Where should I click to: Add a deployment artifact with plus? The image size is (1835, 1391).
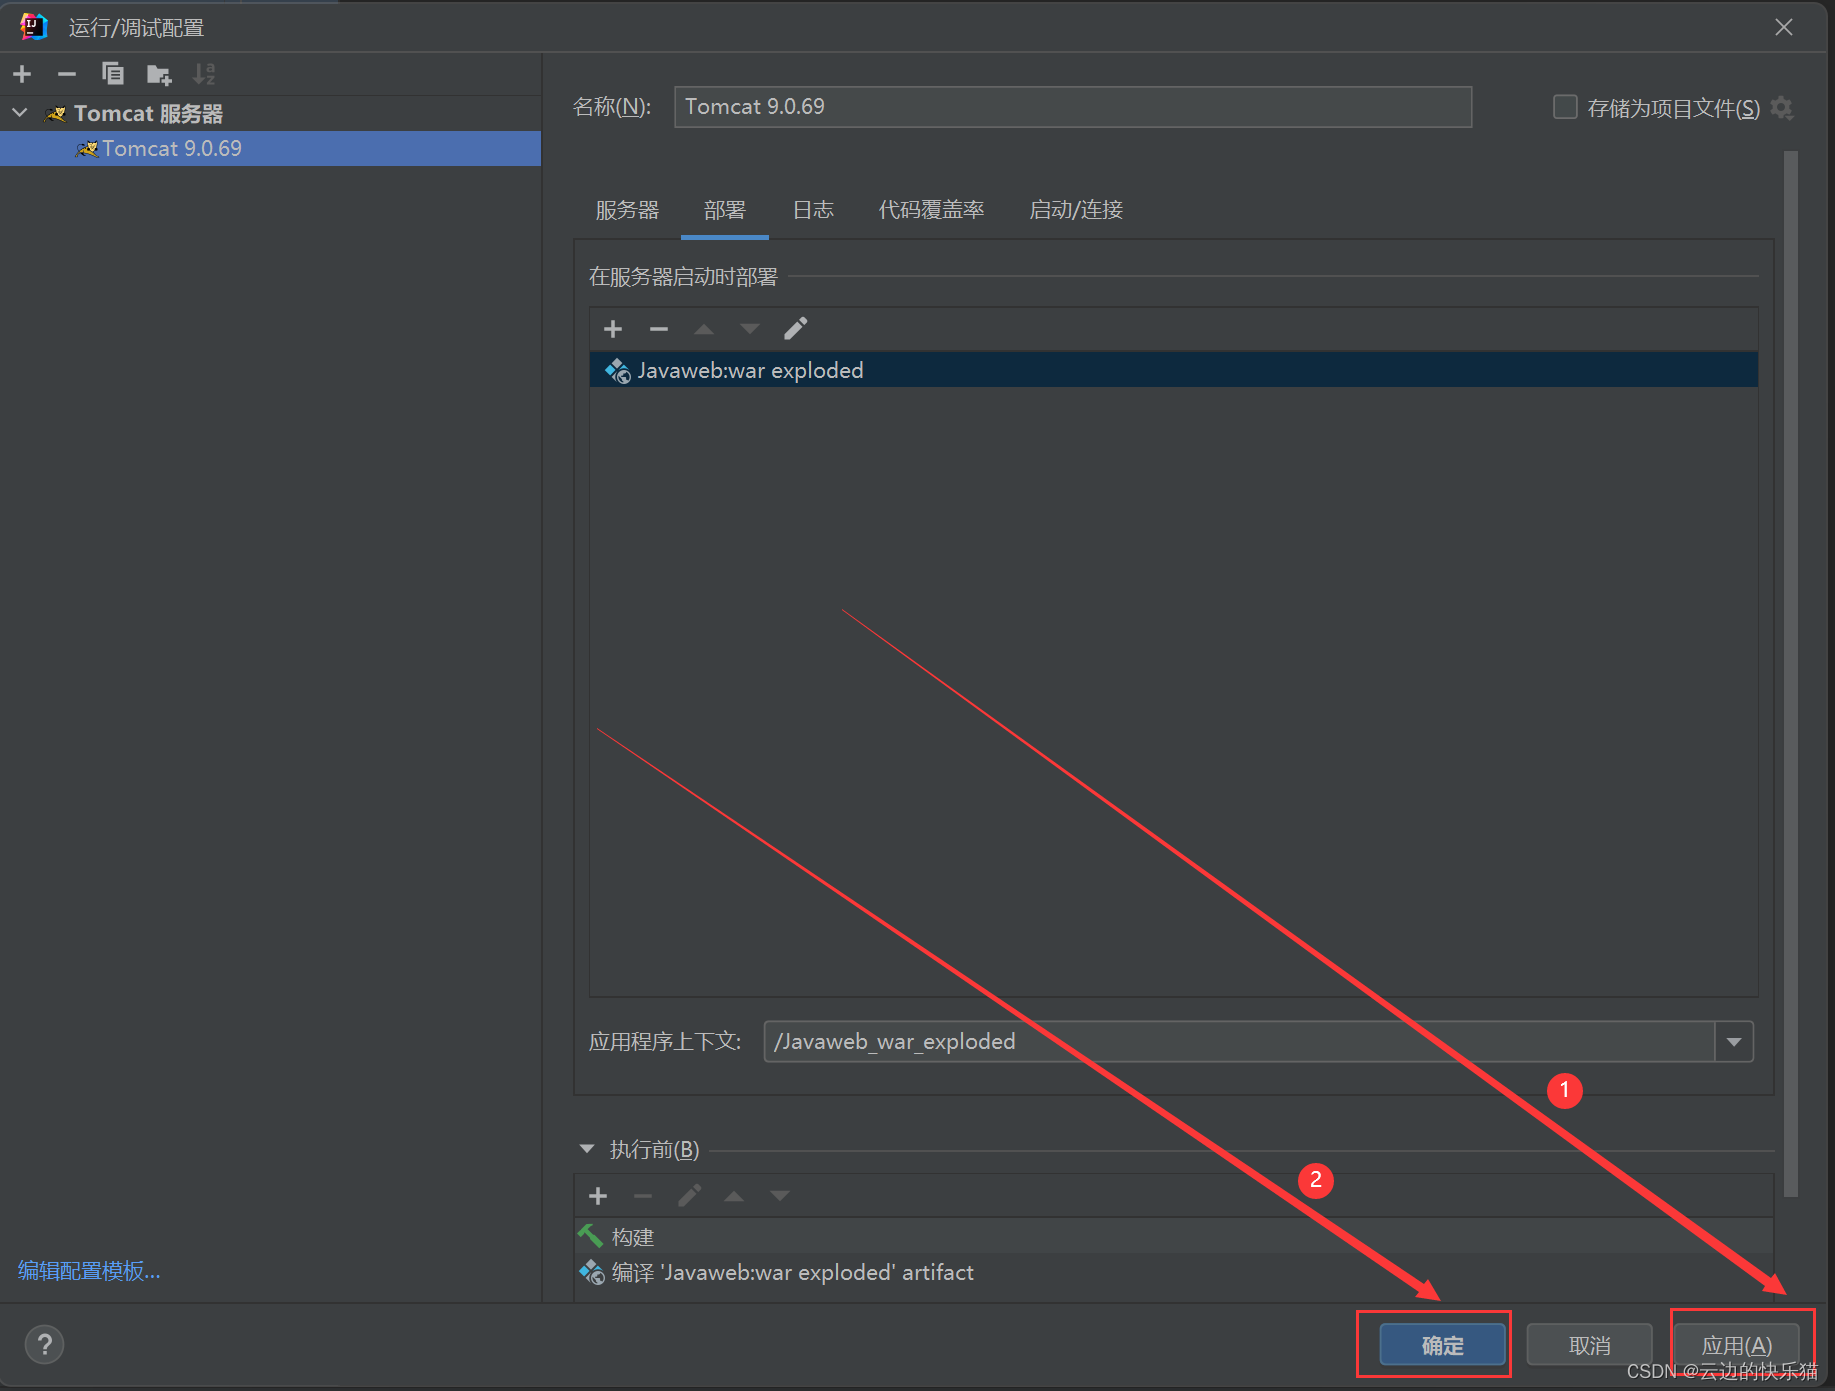pyautogui.click(x=613, y=329)
